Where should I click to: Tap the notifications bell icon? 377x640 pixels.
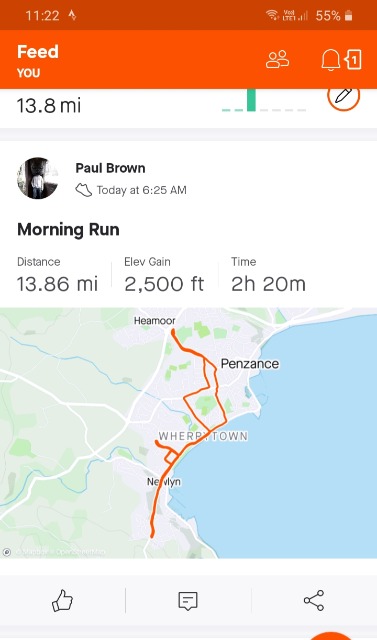pyautogui.click(x=330, y=60)
